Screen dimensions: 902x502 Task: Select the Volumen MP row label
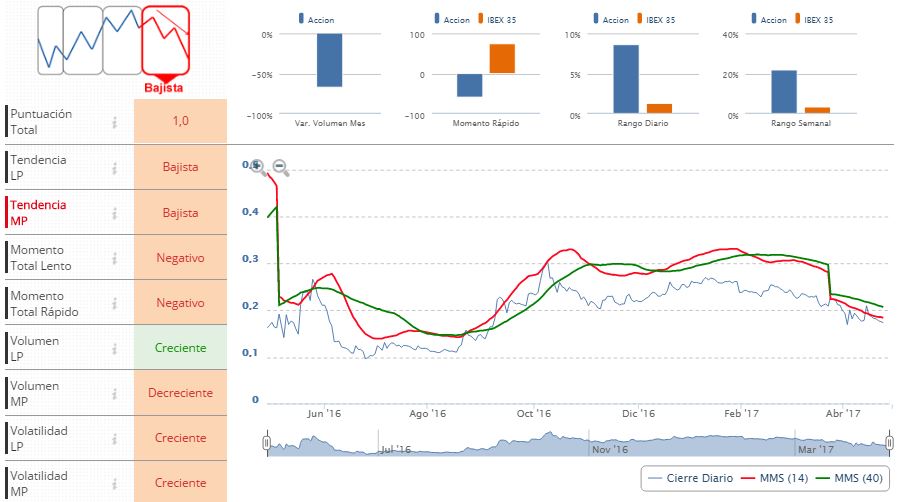[35, 393]
